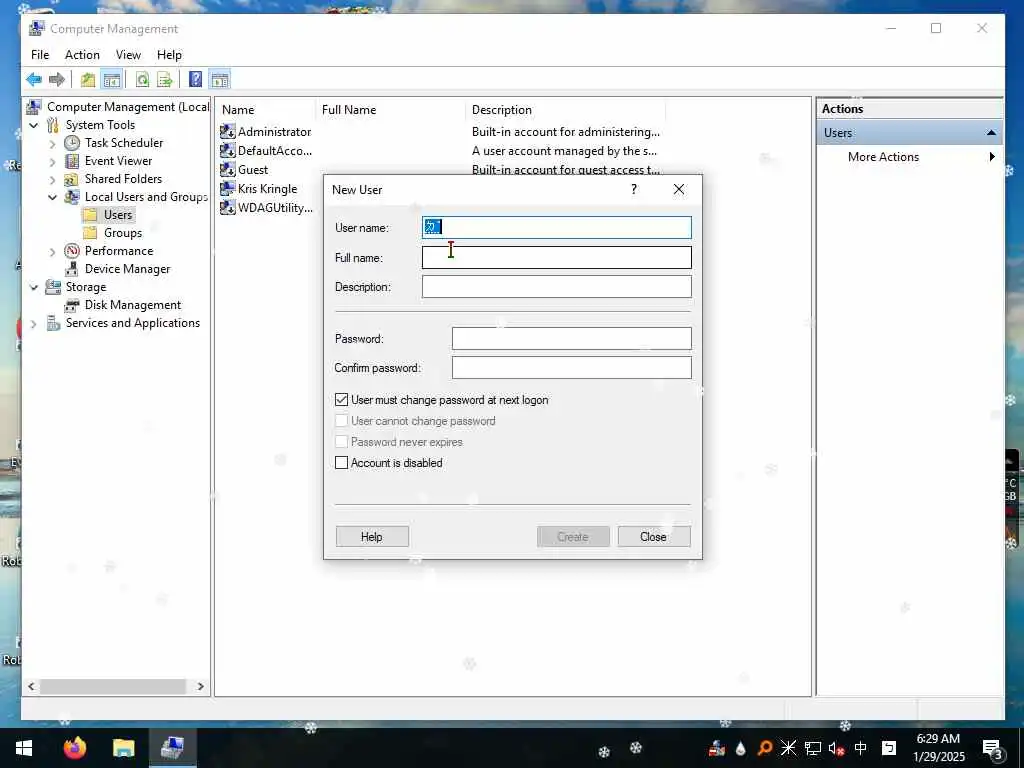This screenshot has height=768, width=1024.
Task: Click into the Description field
Action: [556, 287]
